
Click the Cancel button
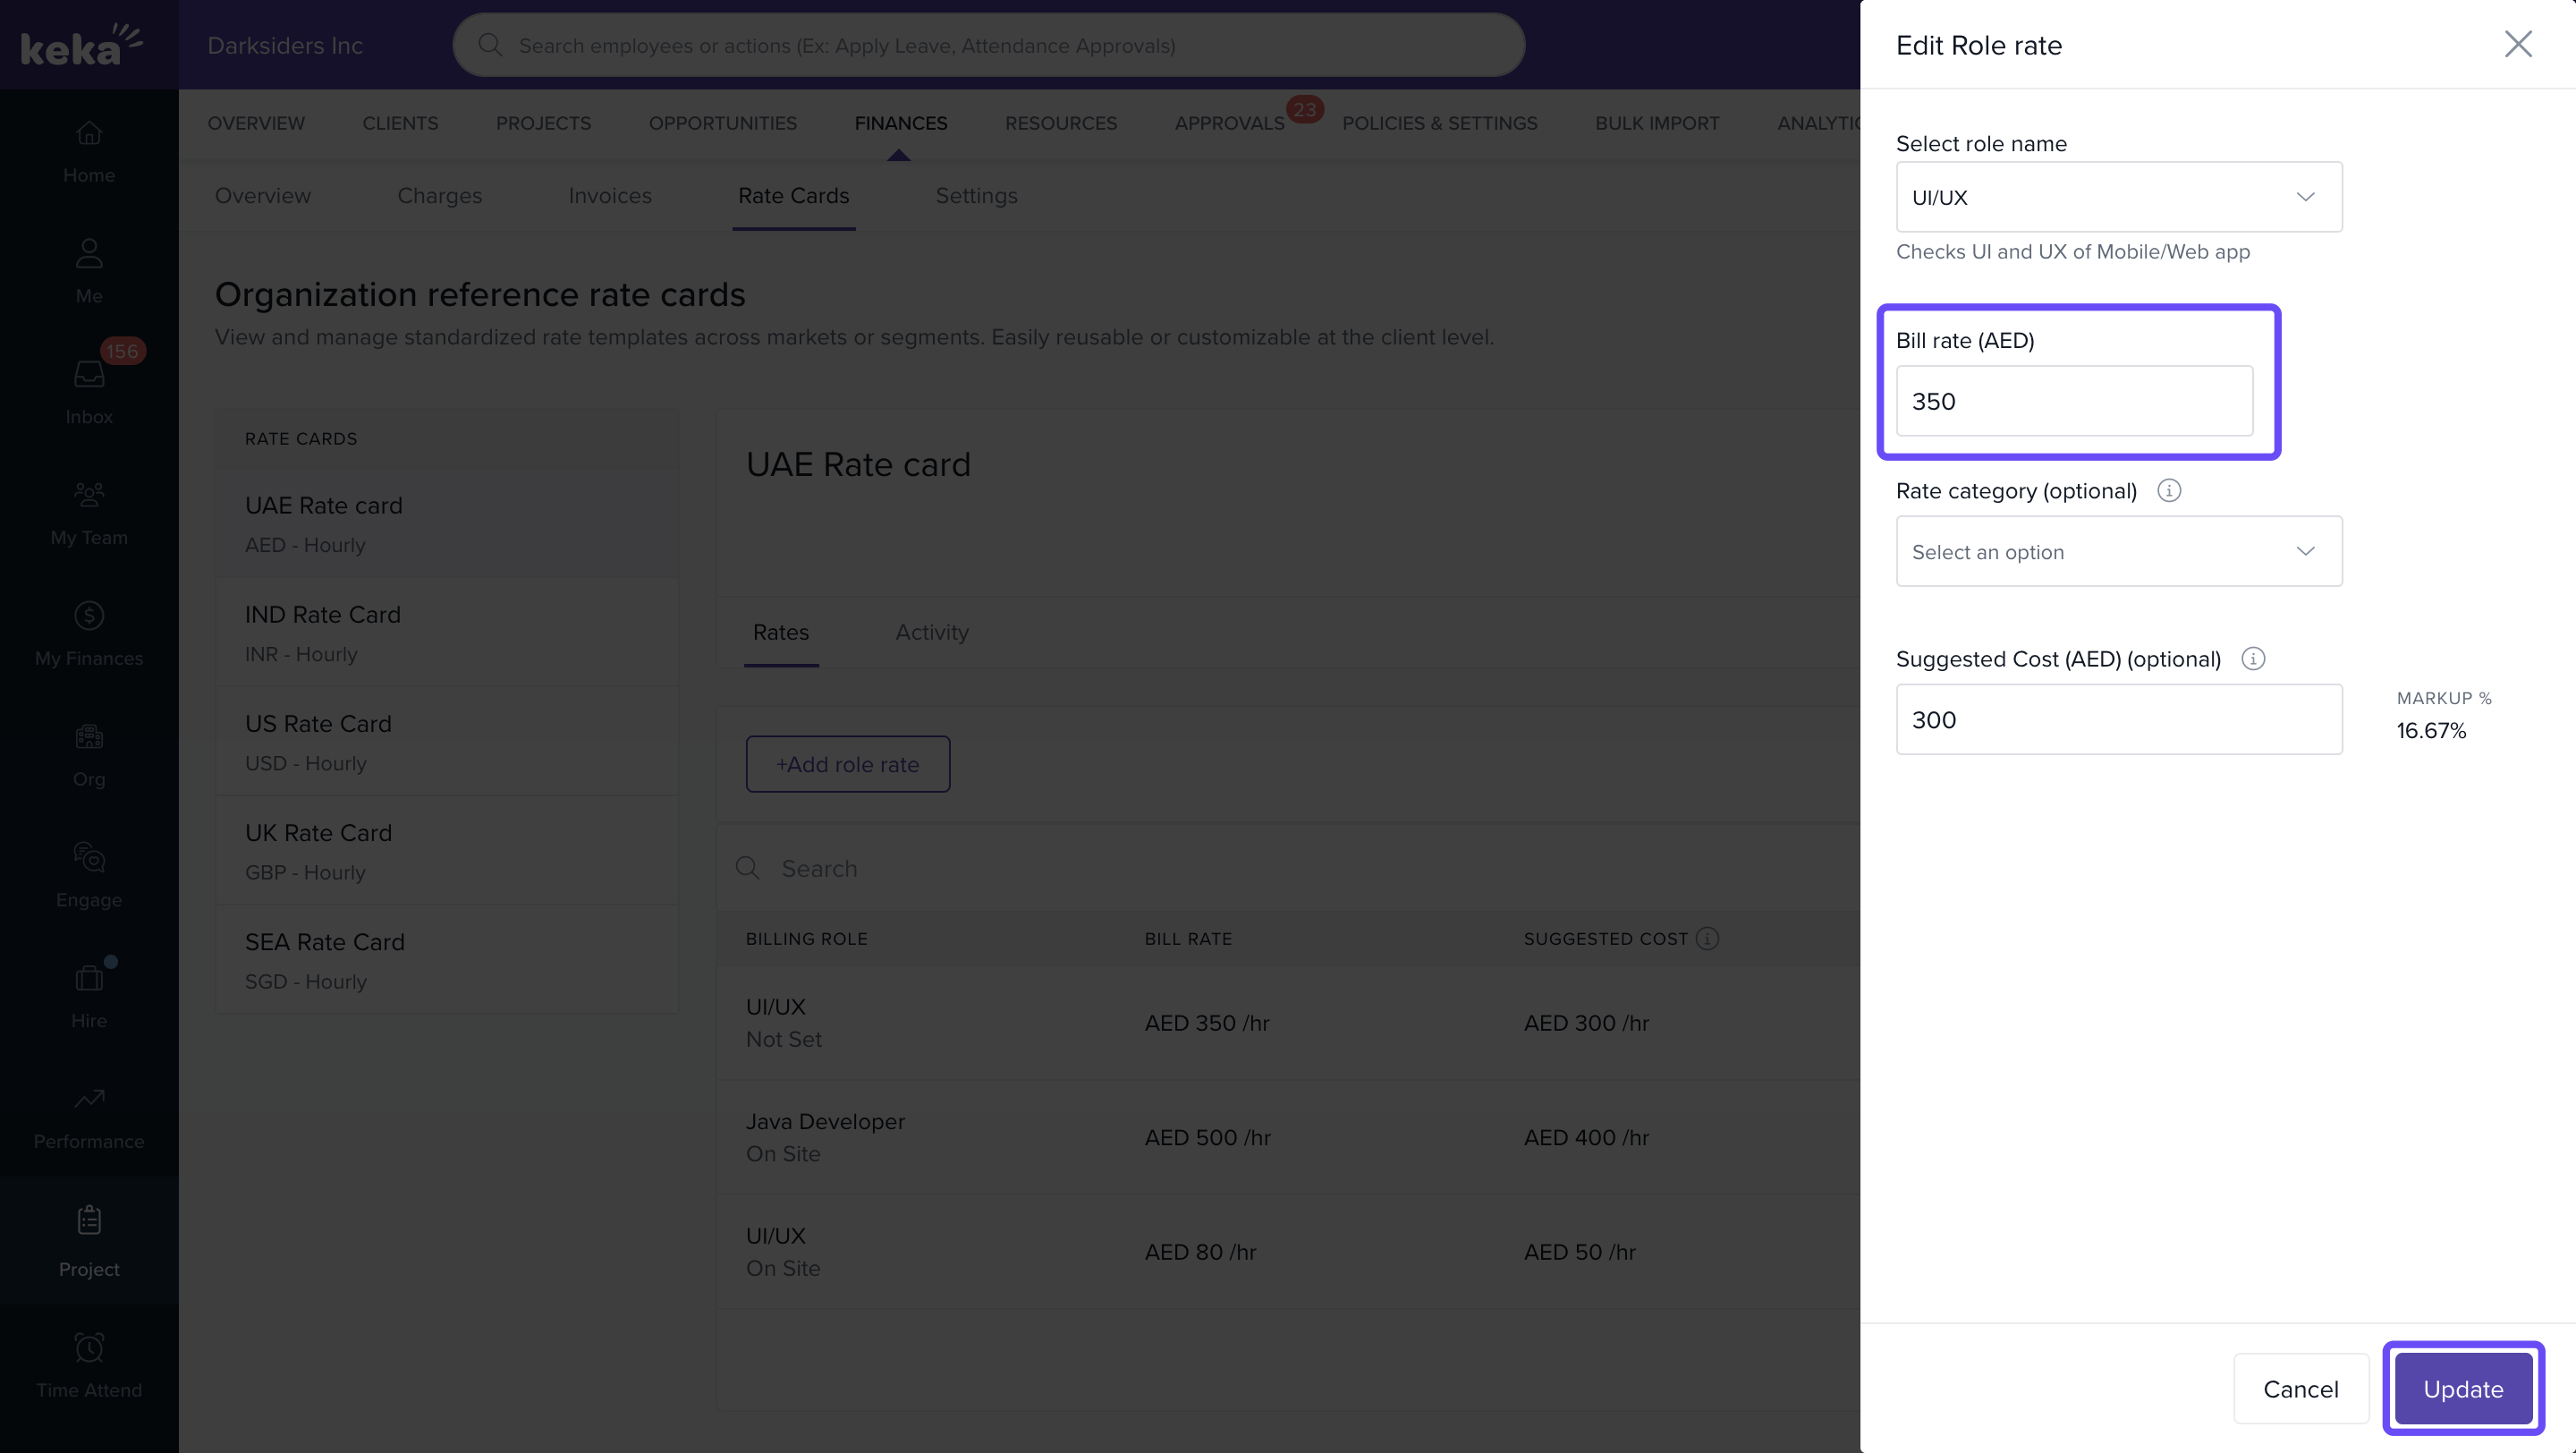[2300, 1389]
